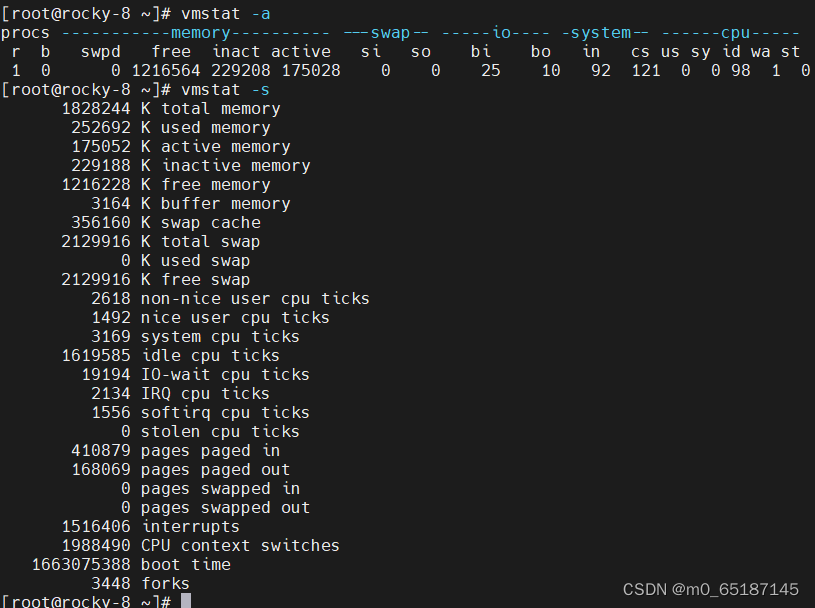The width and height of the screenshot is (815, 608).
Task: Click the '19194 IO-wait cpu ticks' line
Action: pos(195,374)
